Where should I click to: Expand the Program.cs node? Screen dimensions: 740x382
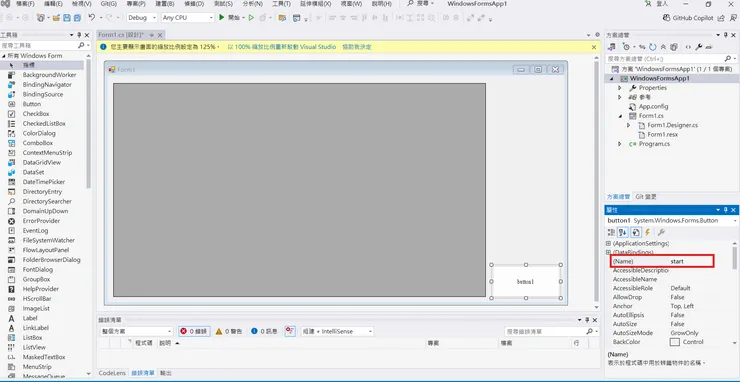point(620,144)
